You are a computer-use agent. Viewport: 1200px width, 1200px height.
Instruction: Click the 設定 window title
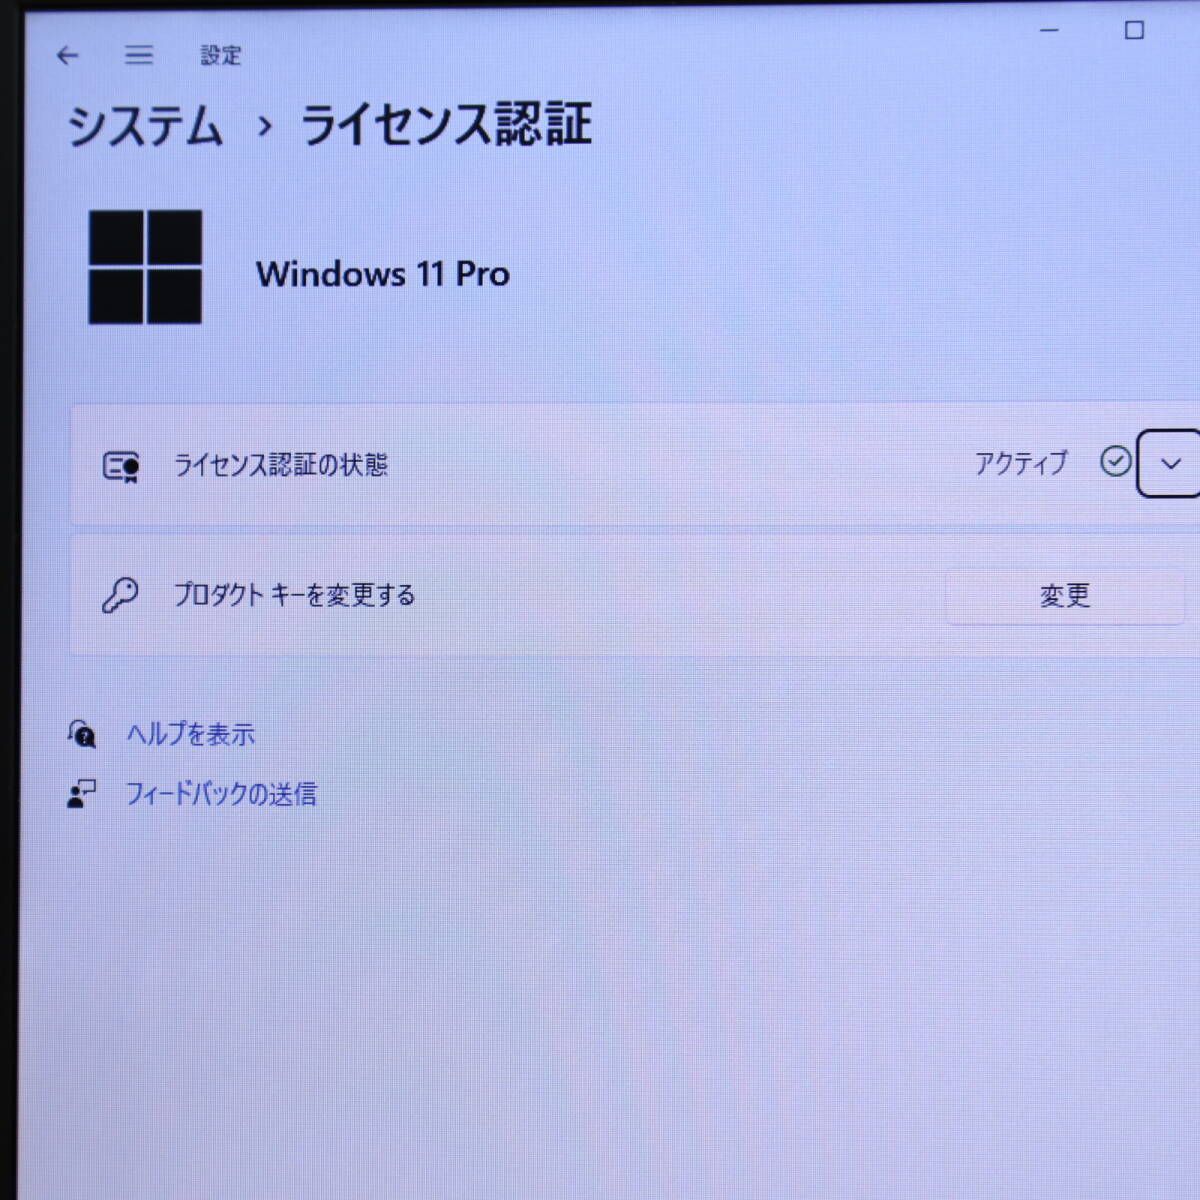tap(220, 56)
